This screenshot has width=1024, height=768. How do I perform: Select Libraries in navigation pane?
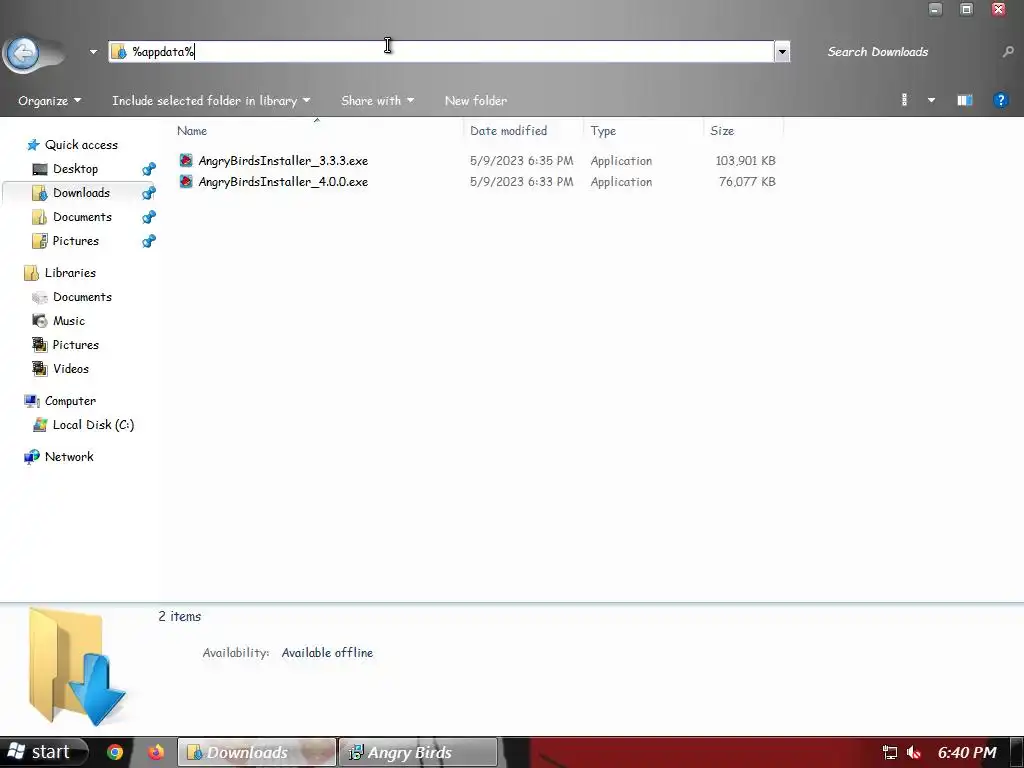coord(71,273)
